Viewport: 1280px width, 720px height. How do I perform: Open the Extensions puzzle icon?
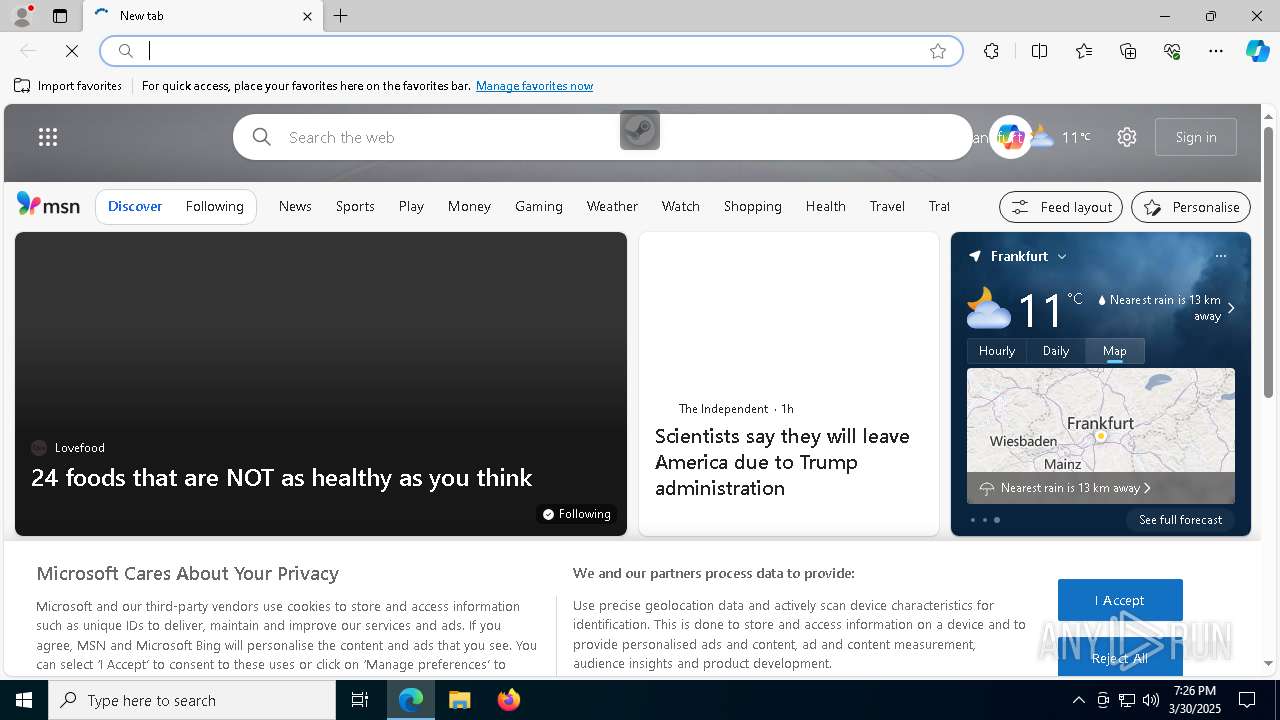991,51
